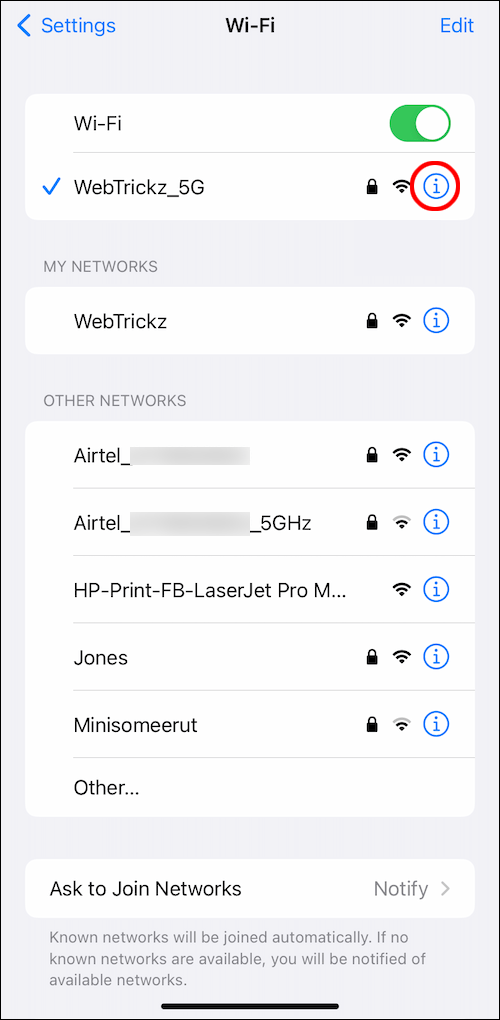Viewport: 500px width, 1020px height.
Task: Open the Notify option value
Action: click(401, 889)
